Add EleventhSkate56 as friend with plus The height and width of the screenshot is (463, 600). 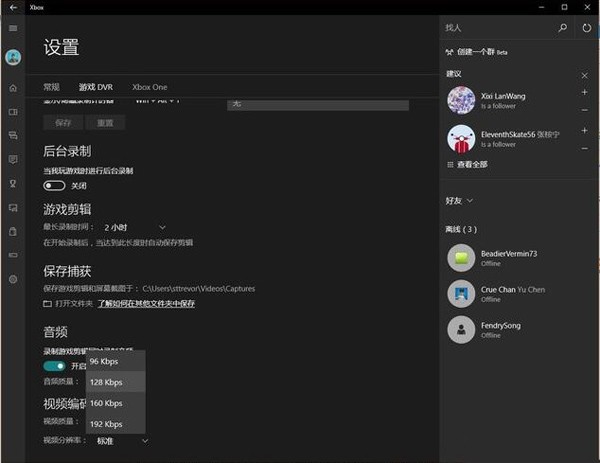(x=584, y=130)
